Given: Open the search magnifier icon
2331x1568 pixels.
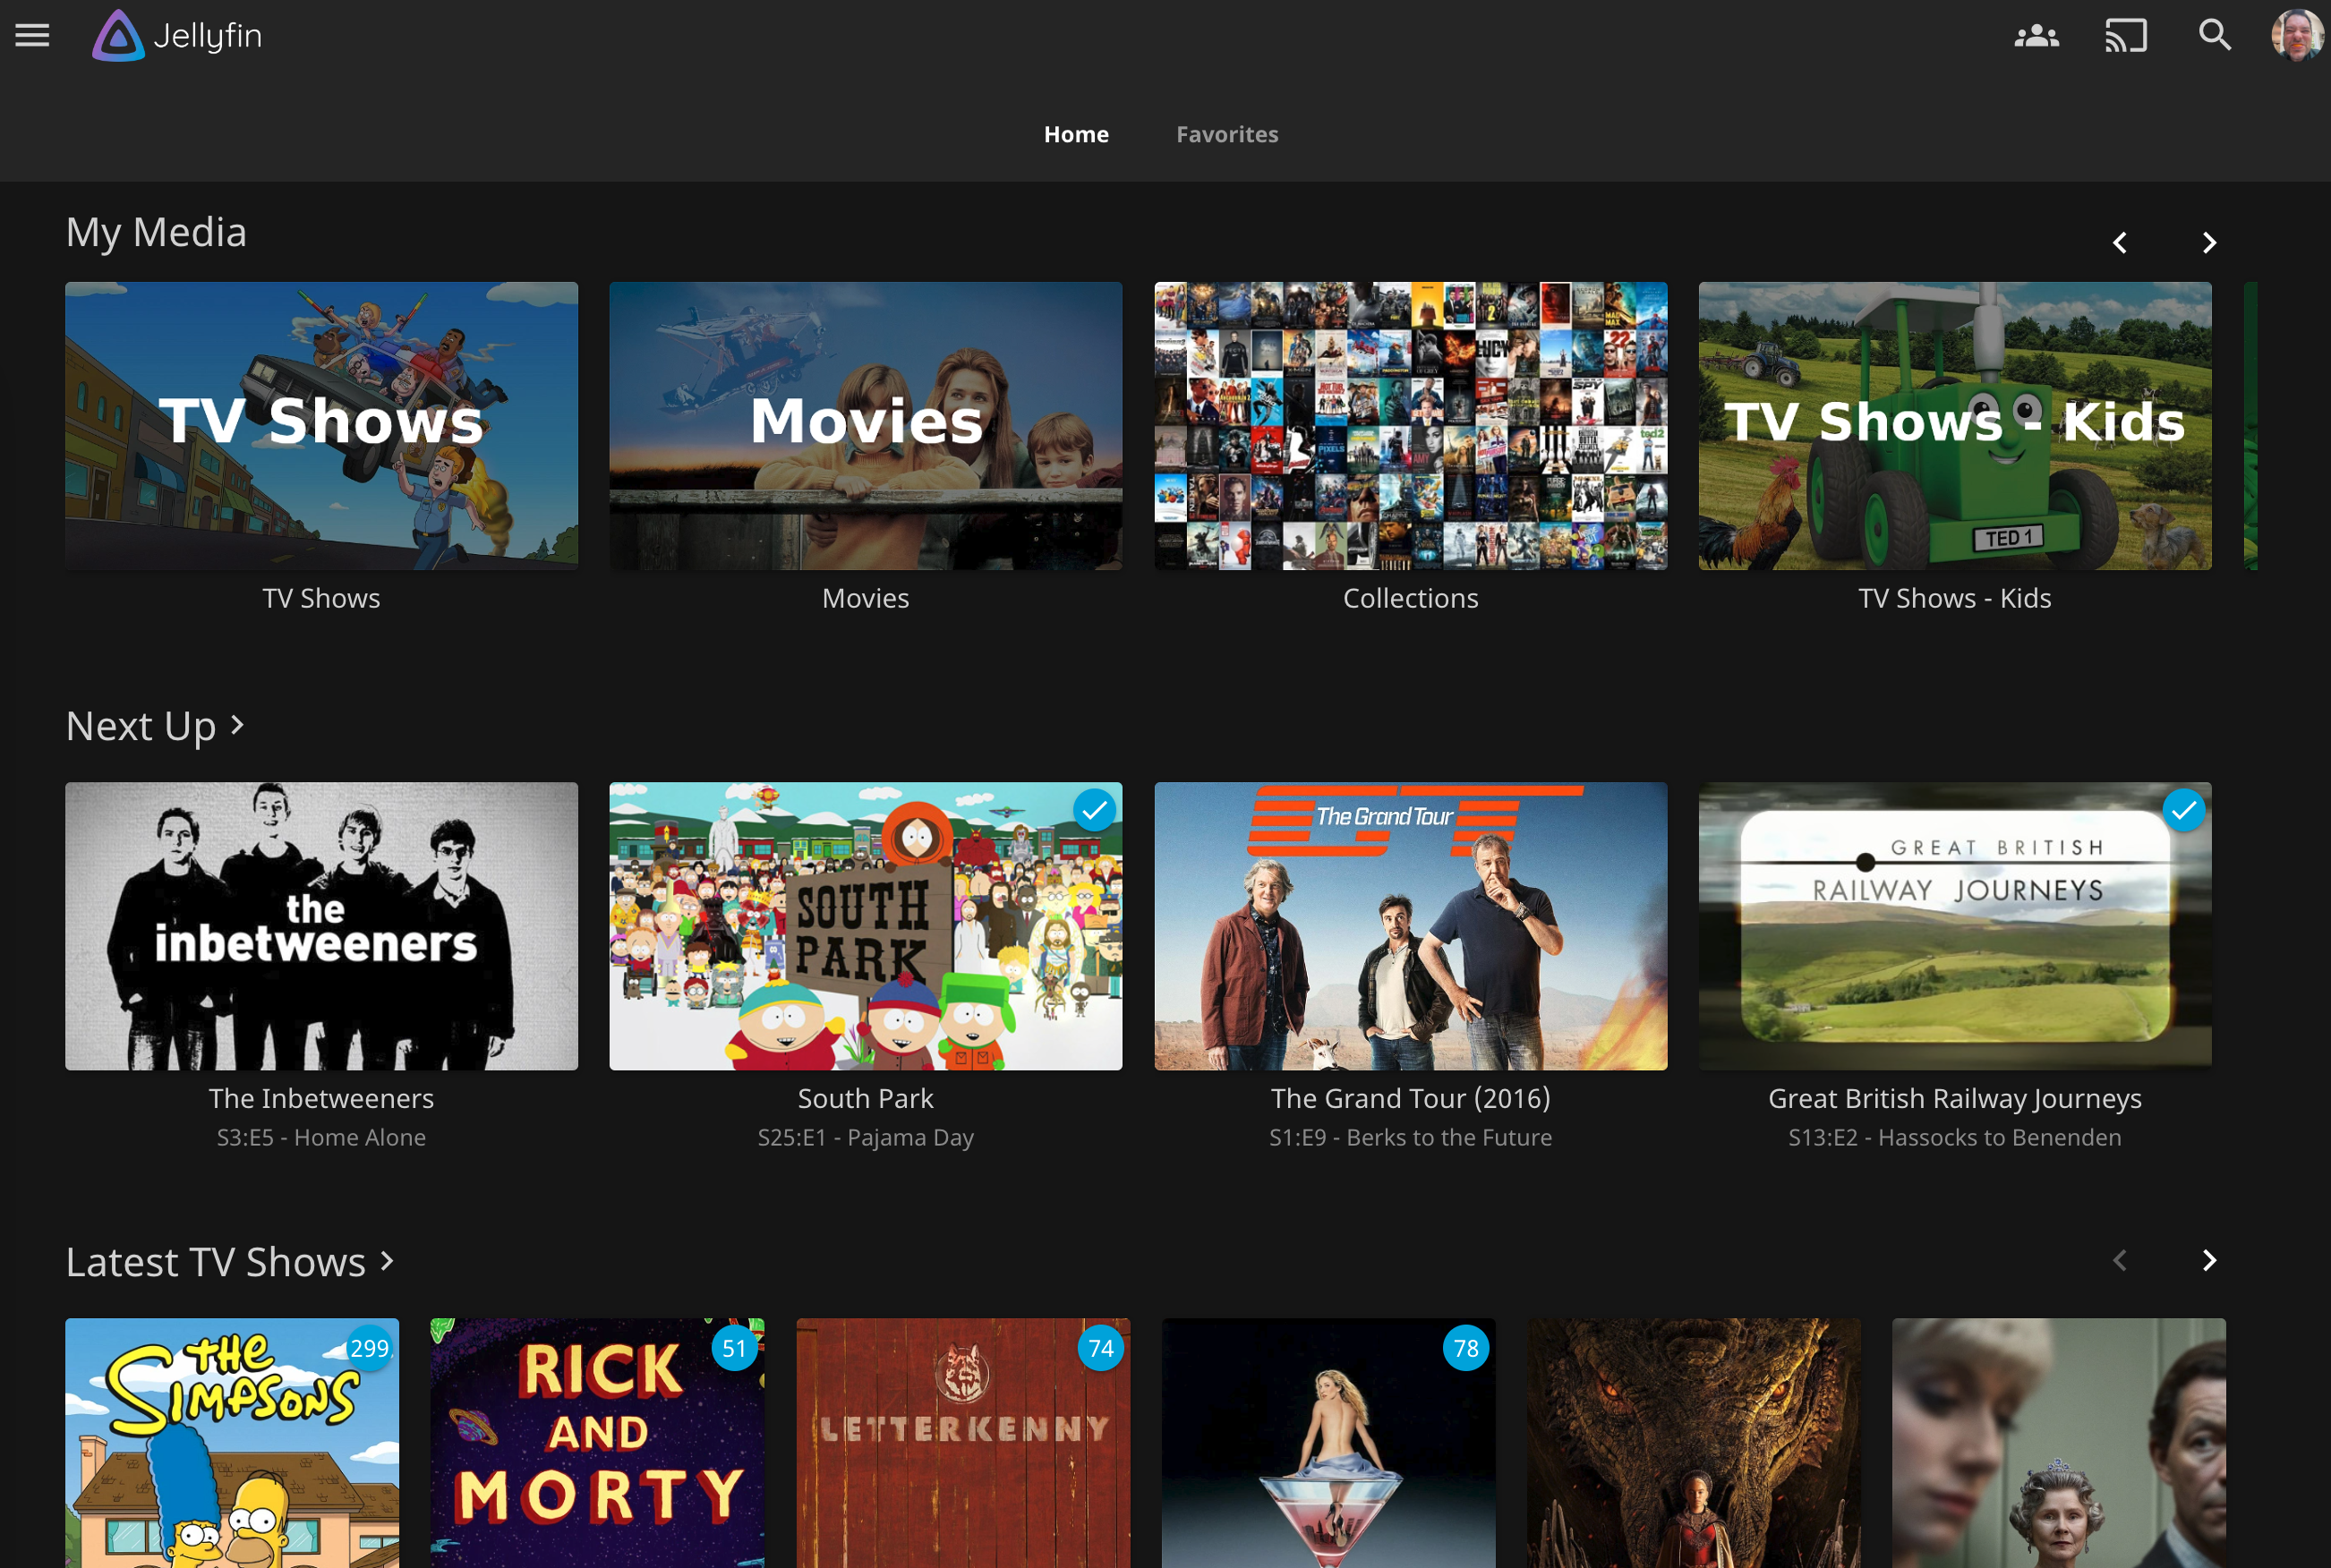Looking at the screenshot, I should pyautogui.click(x=2215, y=35).
